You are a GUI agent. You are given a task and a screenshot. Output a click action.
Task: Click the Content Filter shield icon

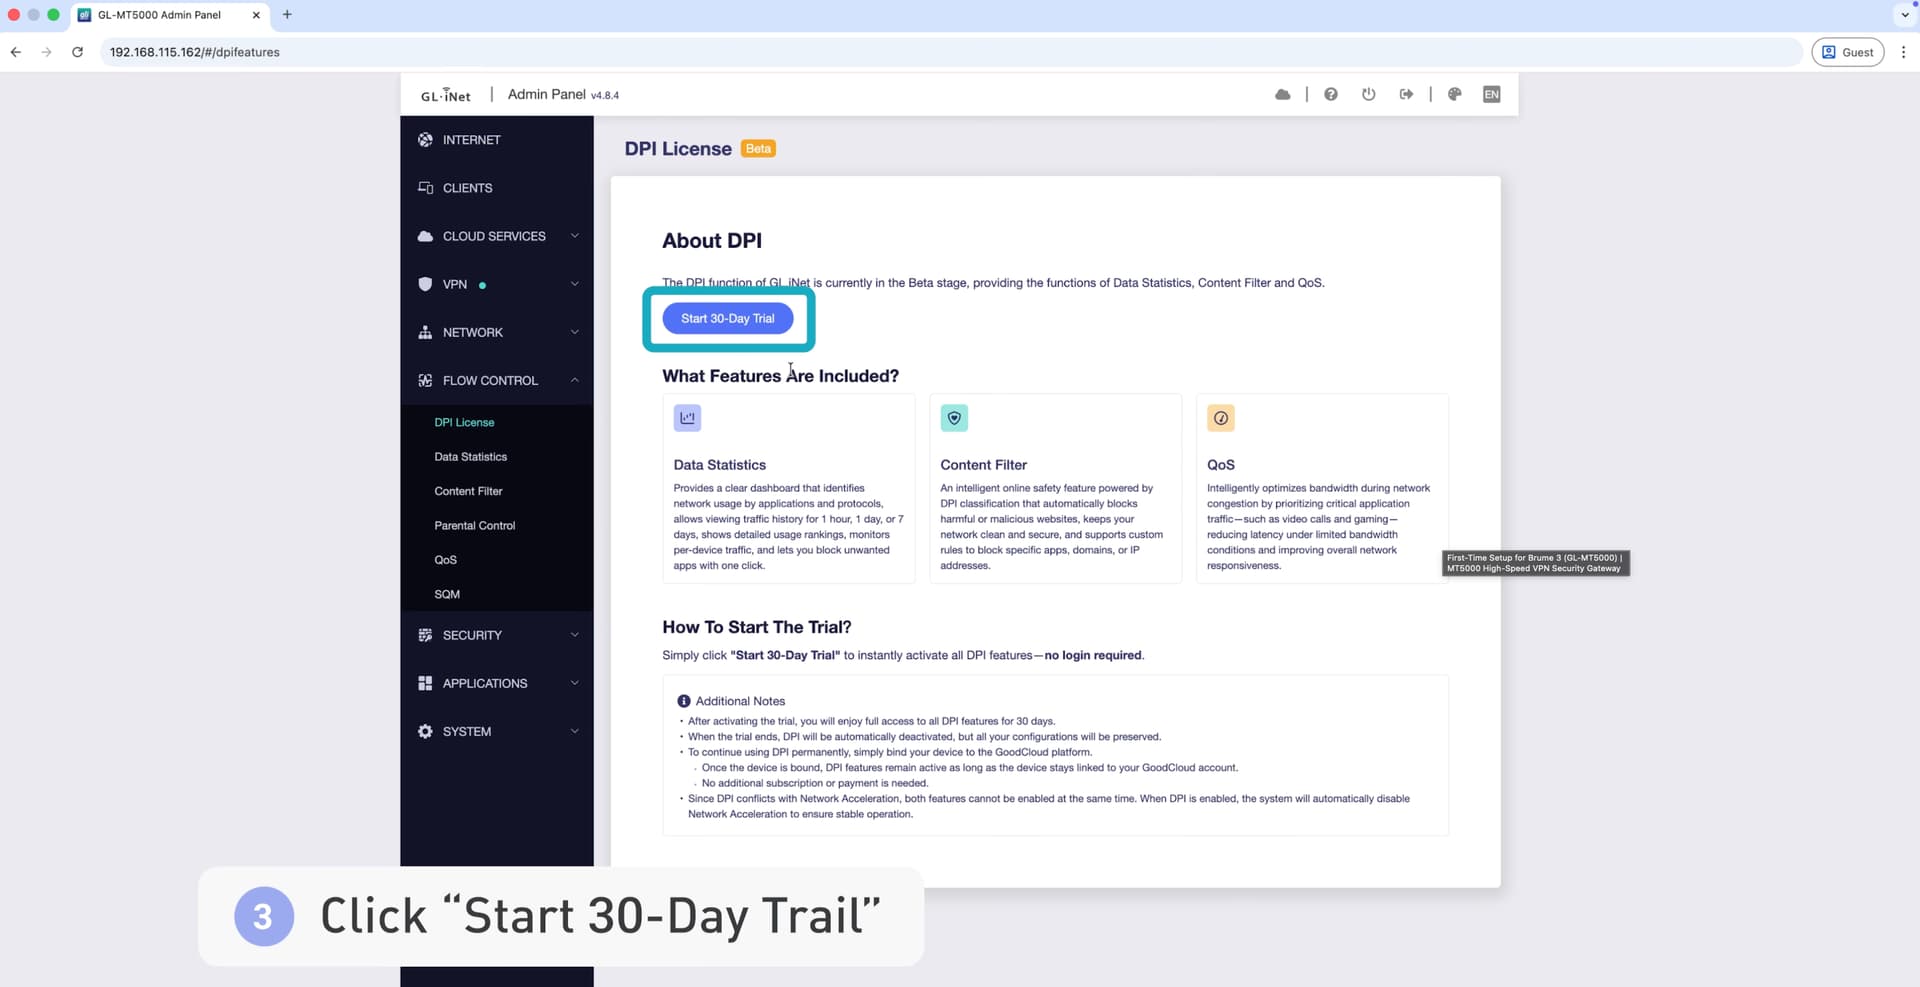pyautogui.click(x=954, y=418)
